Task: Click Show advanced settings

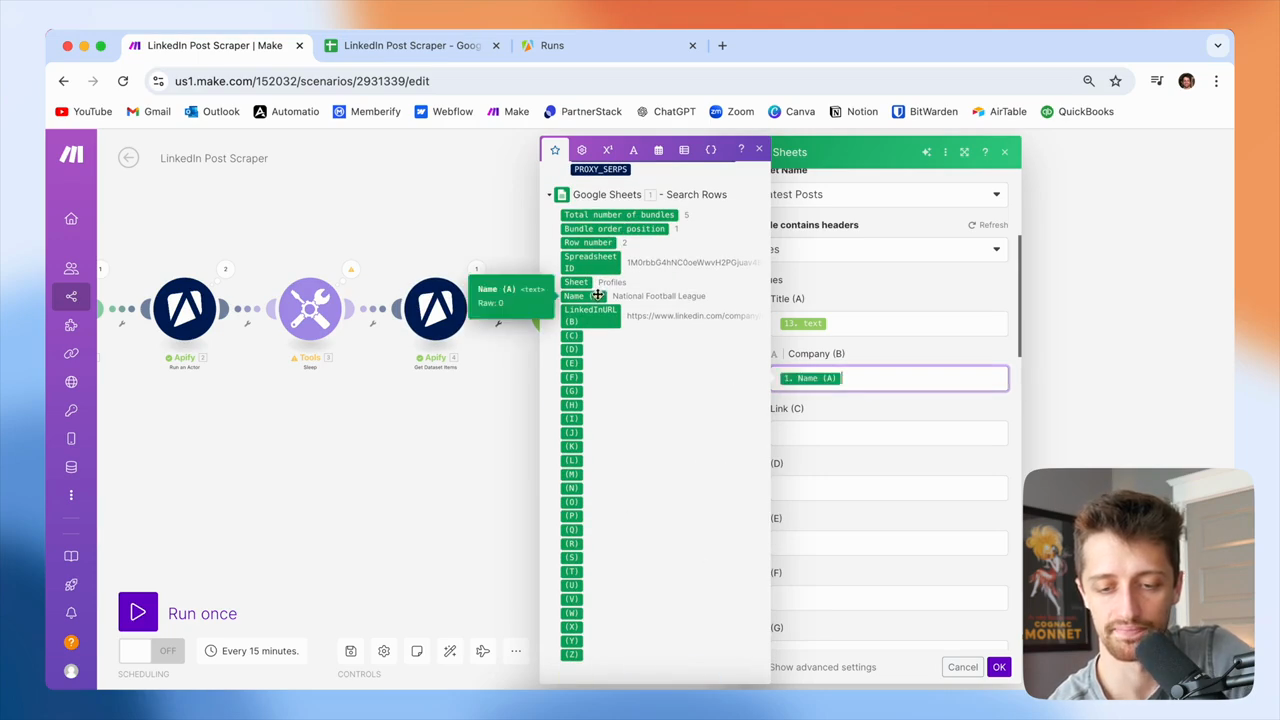Action: click(823, 667)
